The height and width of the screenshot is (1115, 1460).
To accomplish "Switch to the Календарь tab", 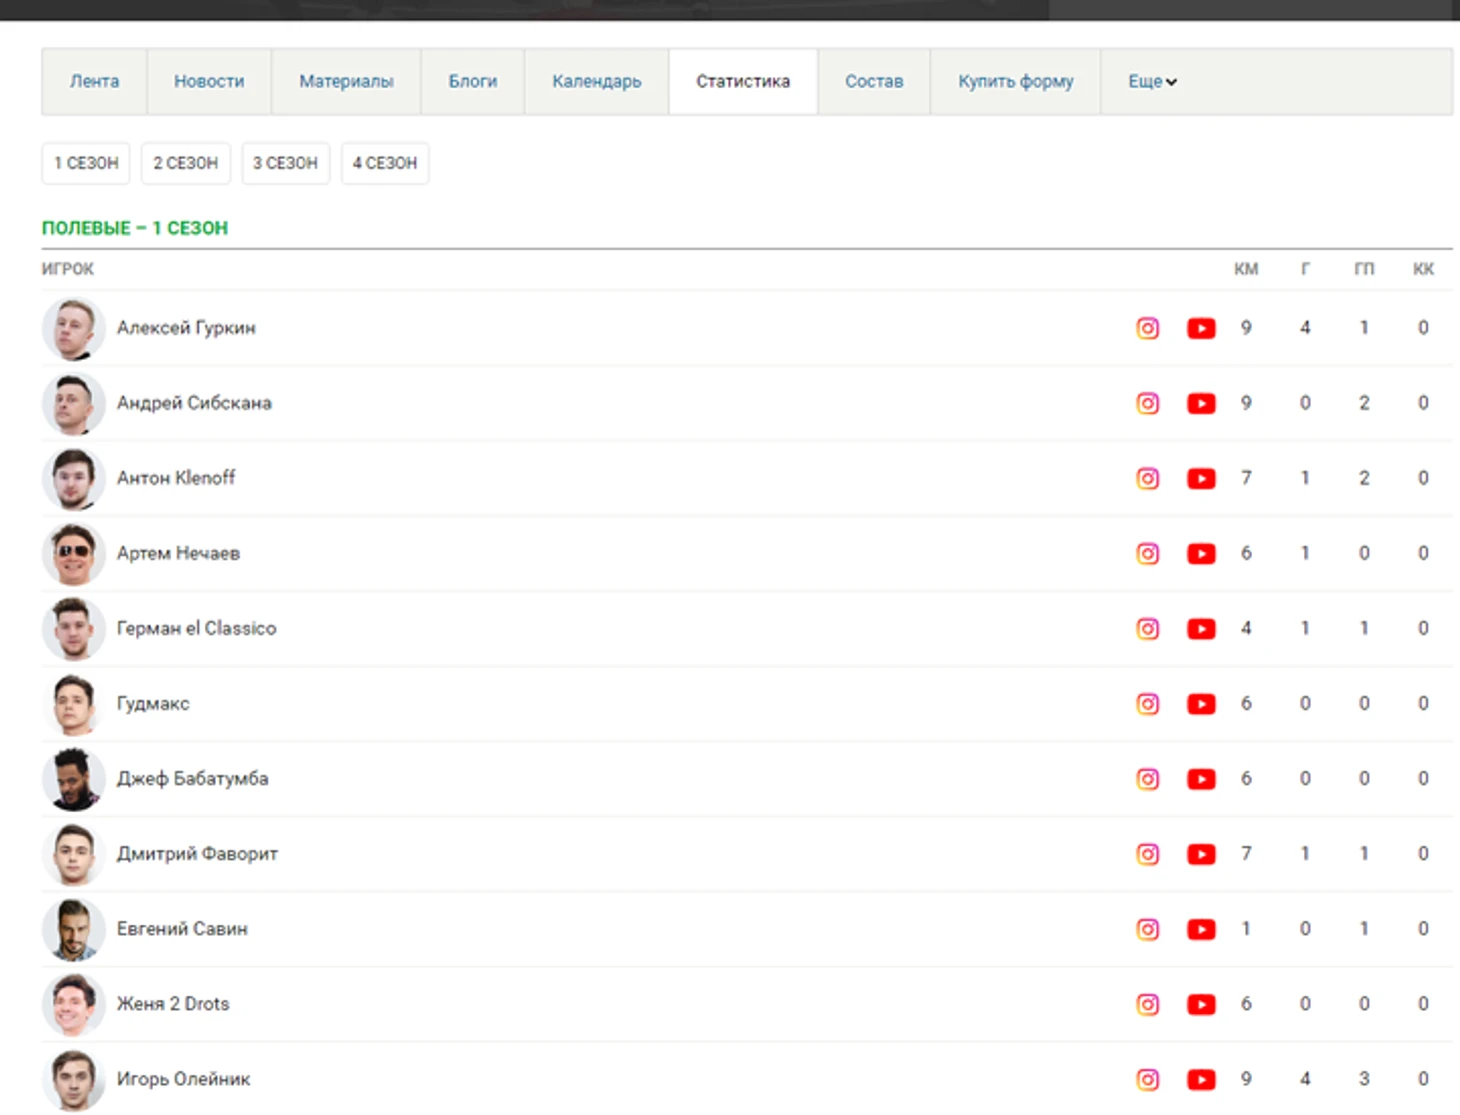I will click(596, 82).
